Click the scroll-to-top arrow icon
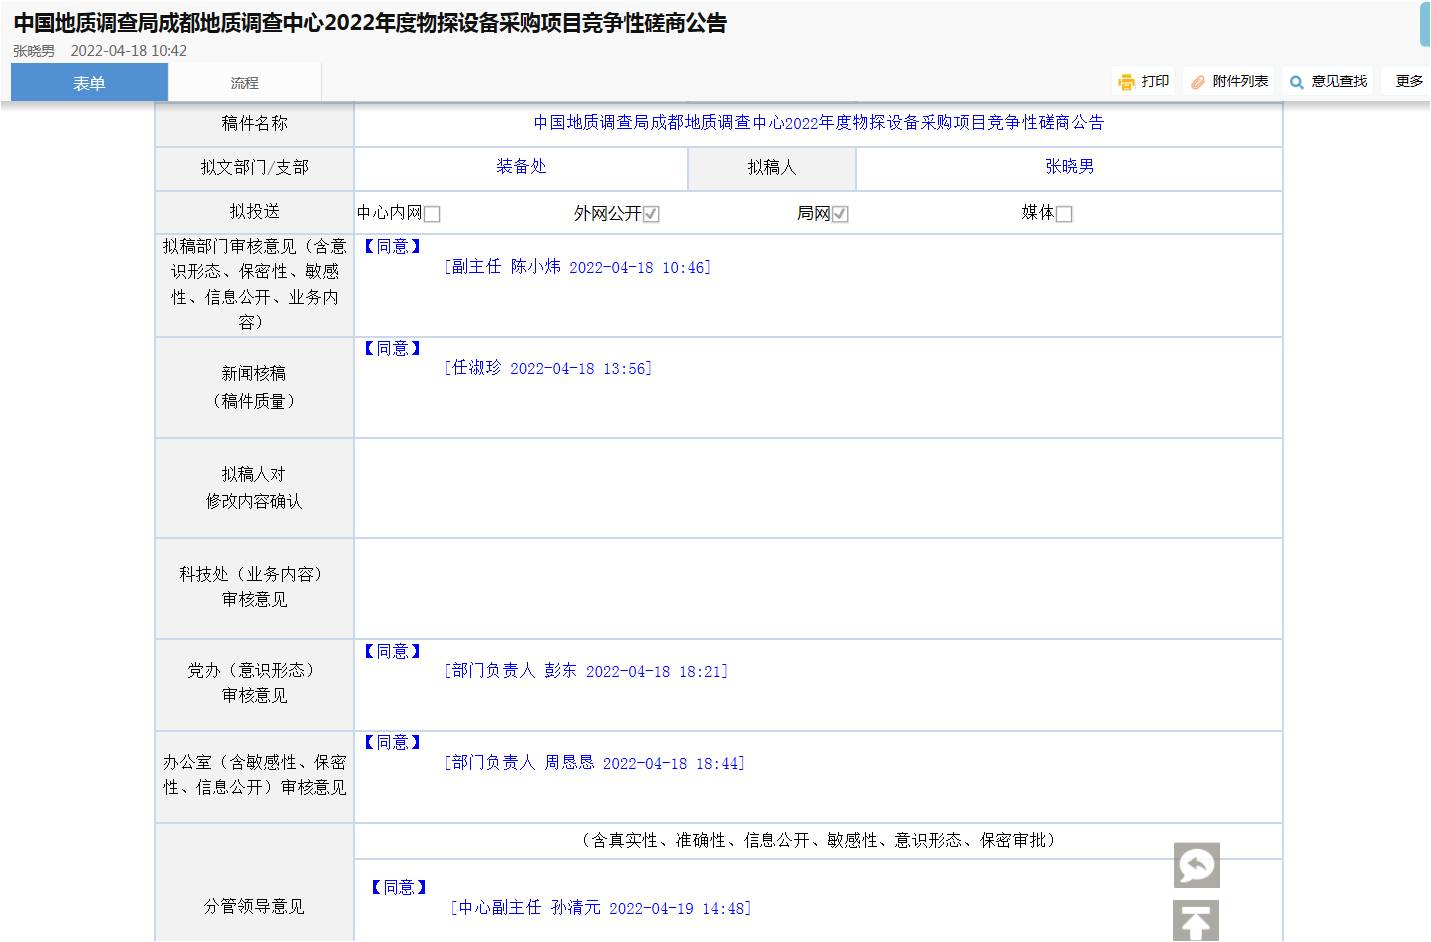 click(1196, 921)
